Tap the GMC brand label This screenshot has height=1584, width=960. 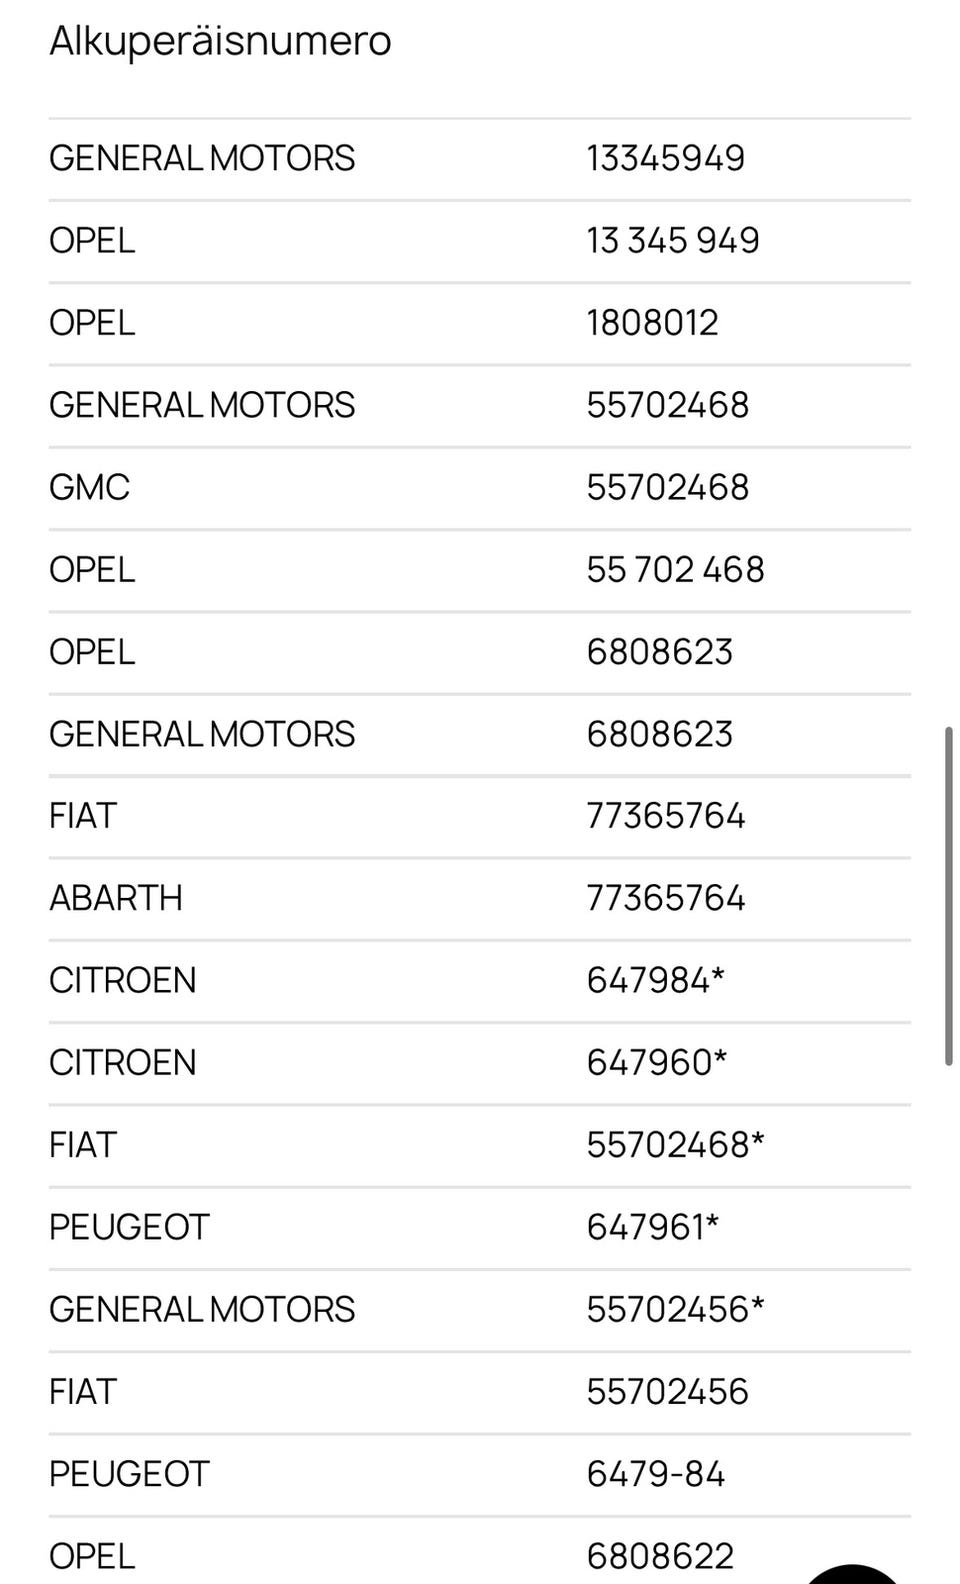click(90, 487)
